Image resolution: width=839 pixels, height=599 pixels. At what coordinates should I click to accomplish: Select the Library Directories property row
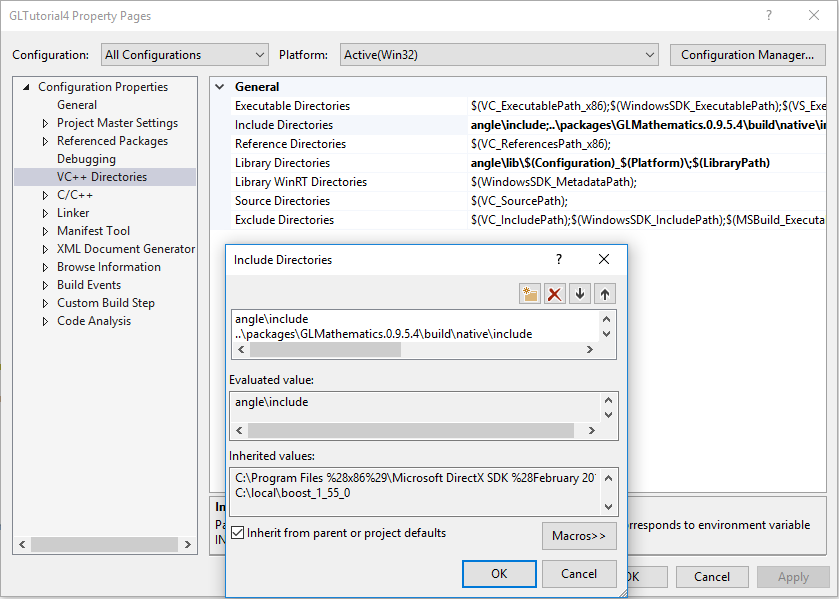point(282,163)
